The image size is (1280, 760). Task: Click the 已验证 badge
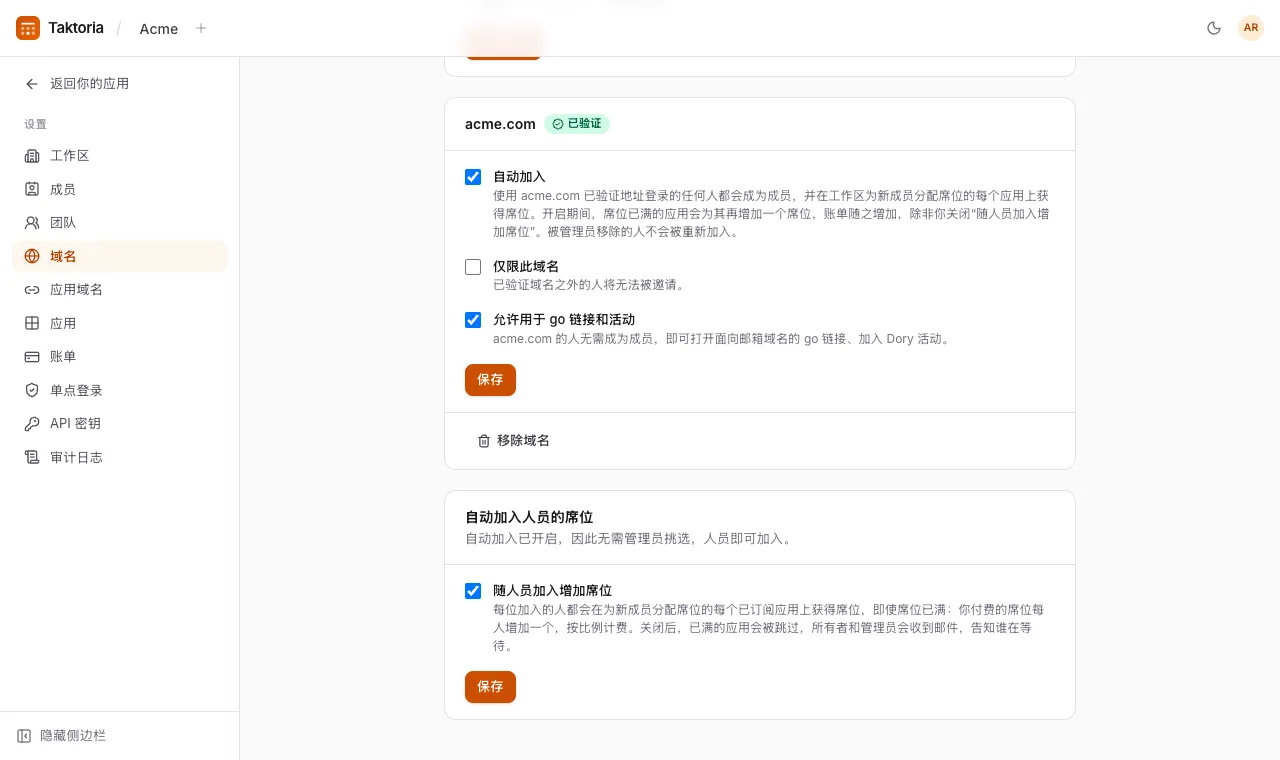pyautogui.click(x=577, y=124)
